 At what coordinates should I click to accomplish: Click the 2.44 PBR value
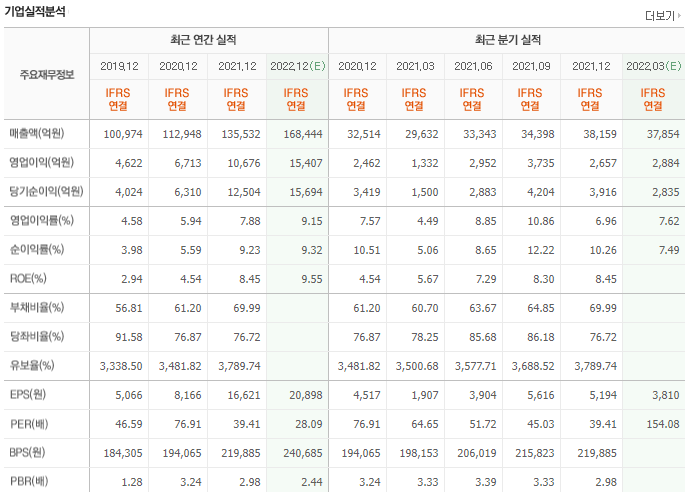[x=312, y=482]
